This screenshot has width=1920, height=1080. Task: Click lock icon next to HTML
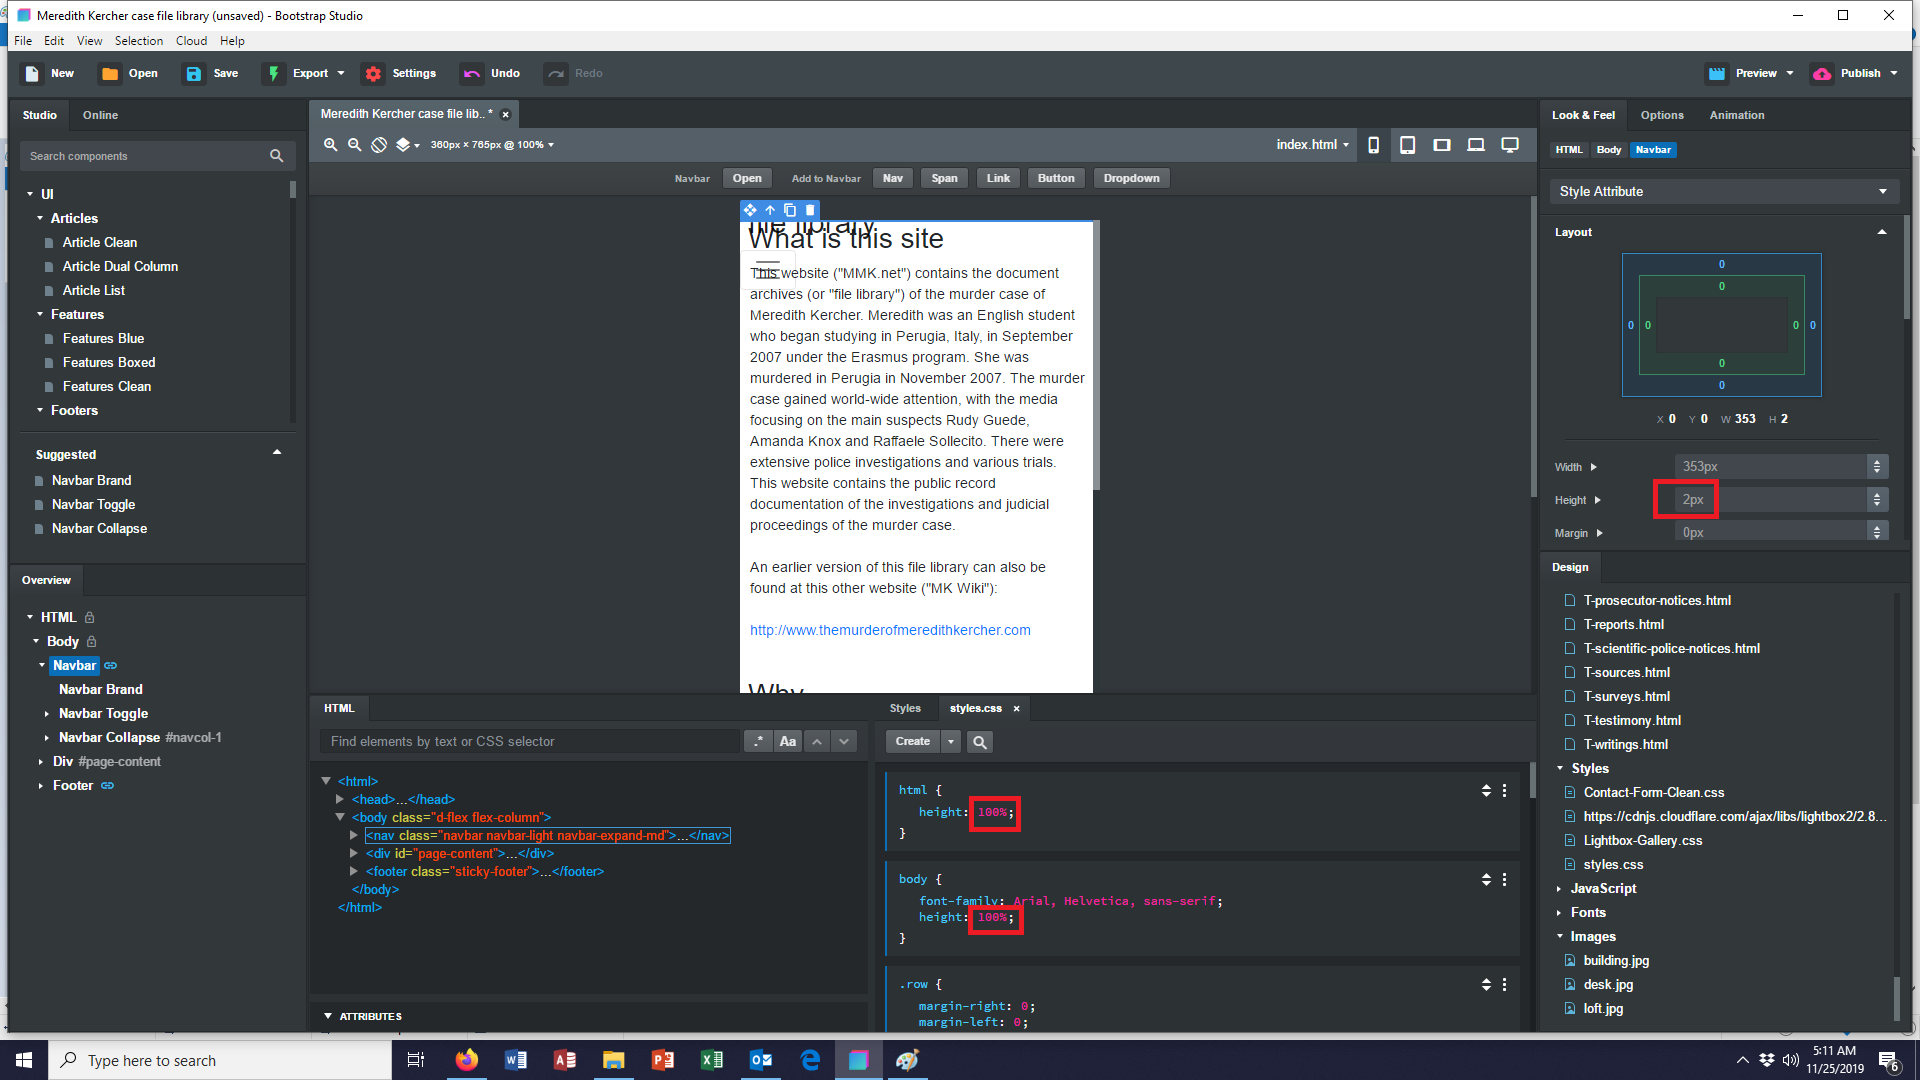tap(89, 617)
